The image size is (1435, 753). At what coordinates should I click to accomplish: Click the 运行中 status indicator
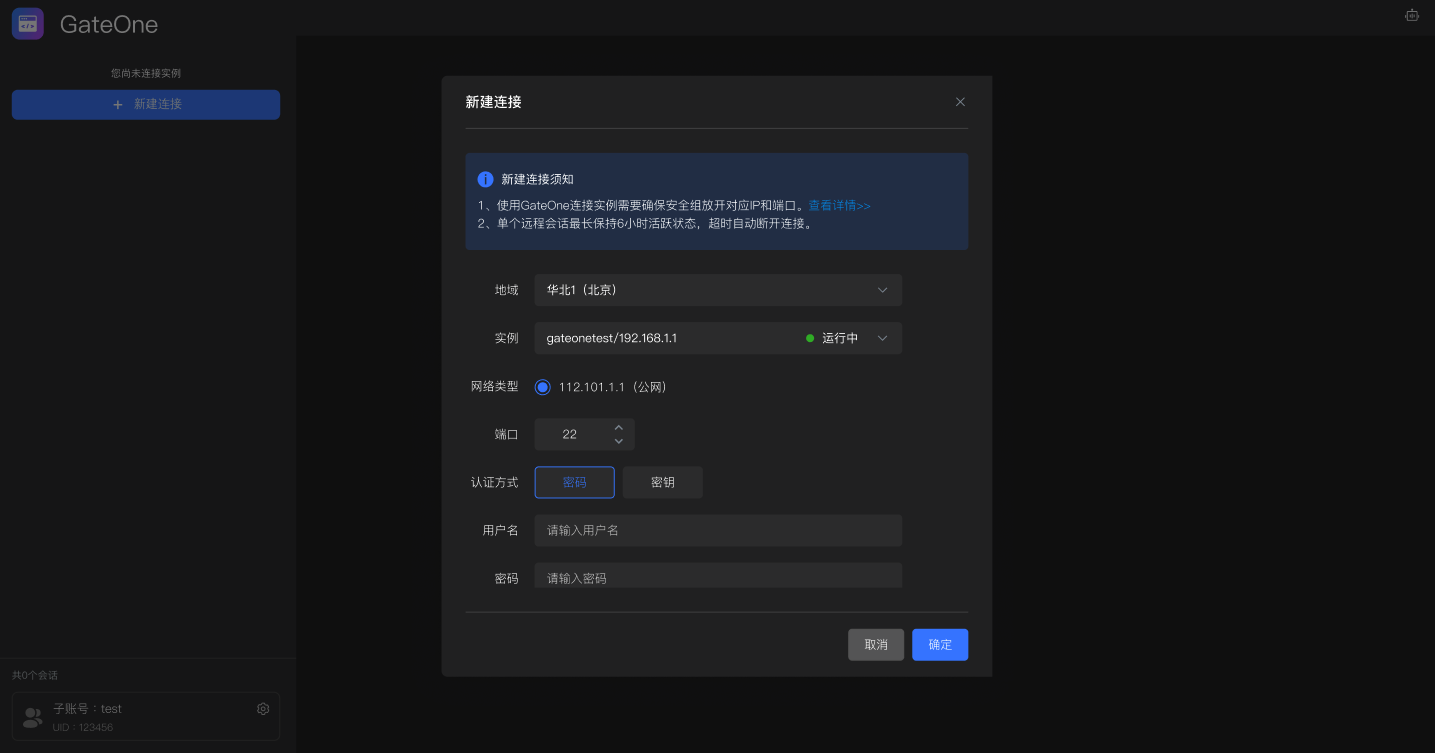(x=832, y=338)
